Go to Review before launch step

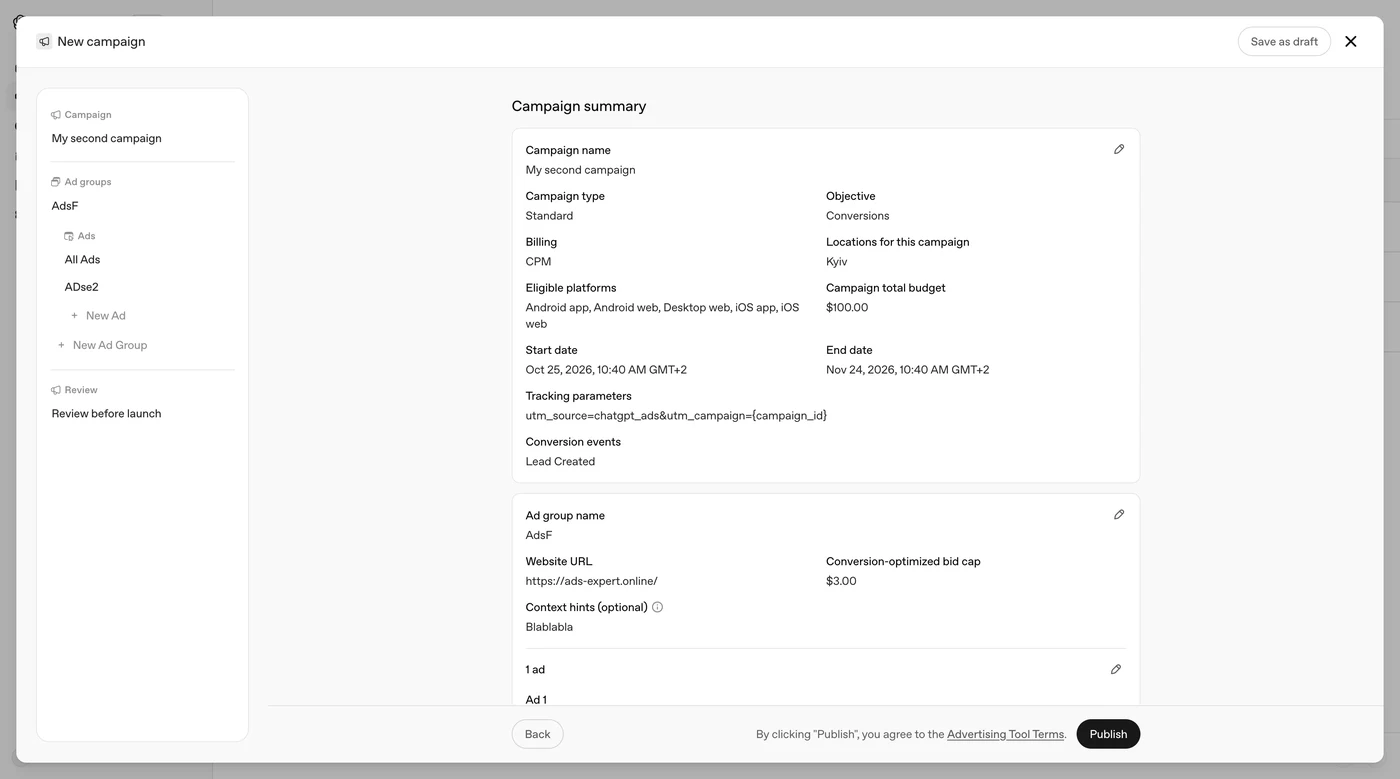[x=107, y=413]
